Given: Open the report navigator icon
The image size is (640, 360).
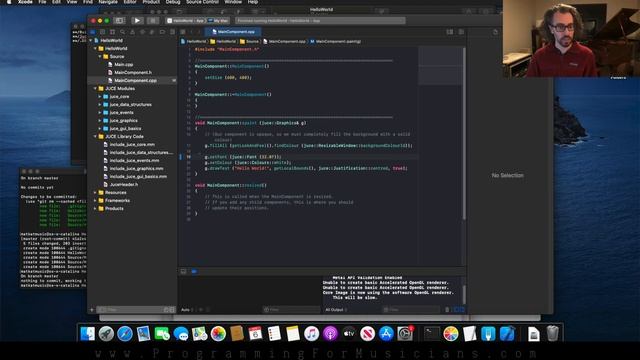Looking at the screenshot, I should coord(172,32).
